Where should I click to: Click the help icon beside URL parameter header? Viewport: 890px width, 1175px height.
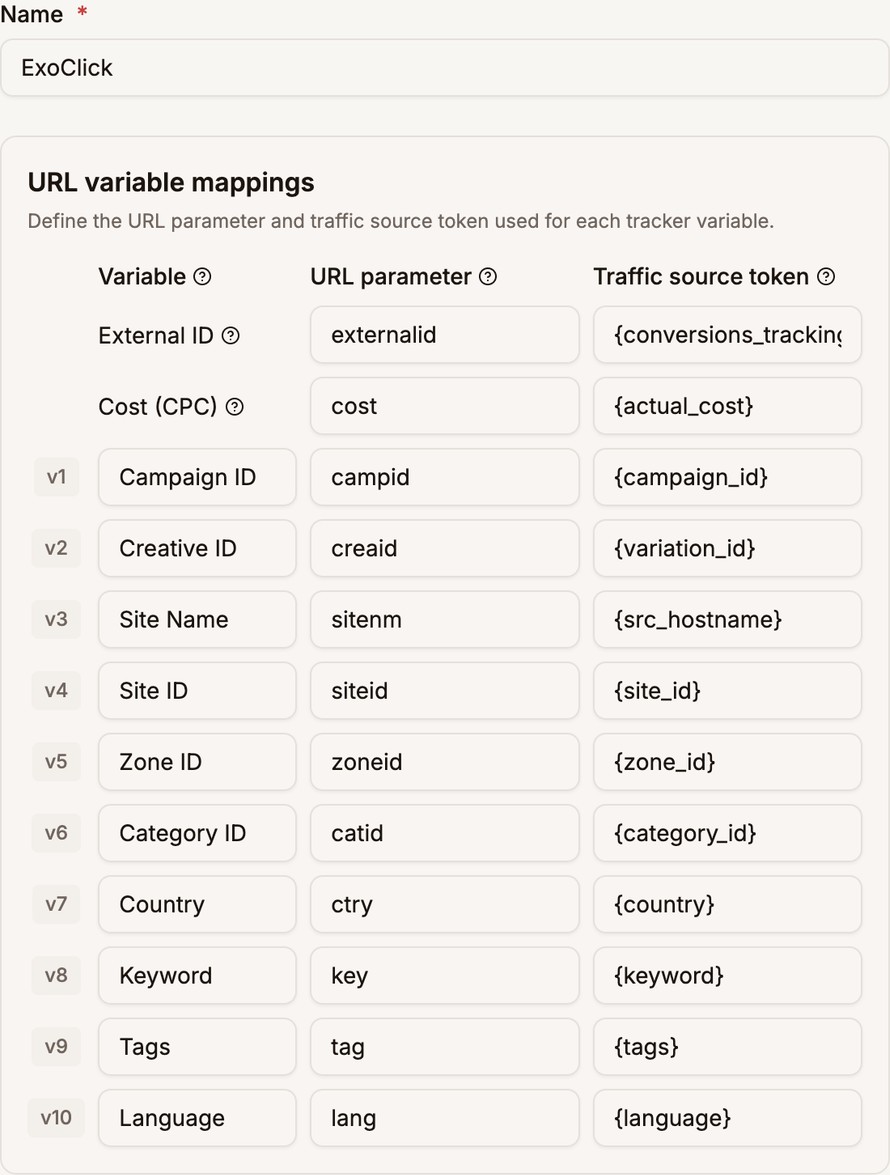point(488,277)
